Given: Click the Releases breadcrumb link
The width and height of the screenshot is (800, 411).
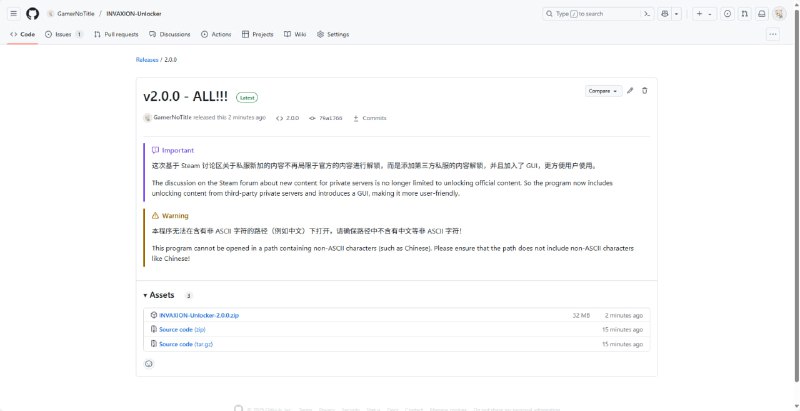Looking at the screenshot, I should [147, 60].
